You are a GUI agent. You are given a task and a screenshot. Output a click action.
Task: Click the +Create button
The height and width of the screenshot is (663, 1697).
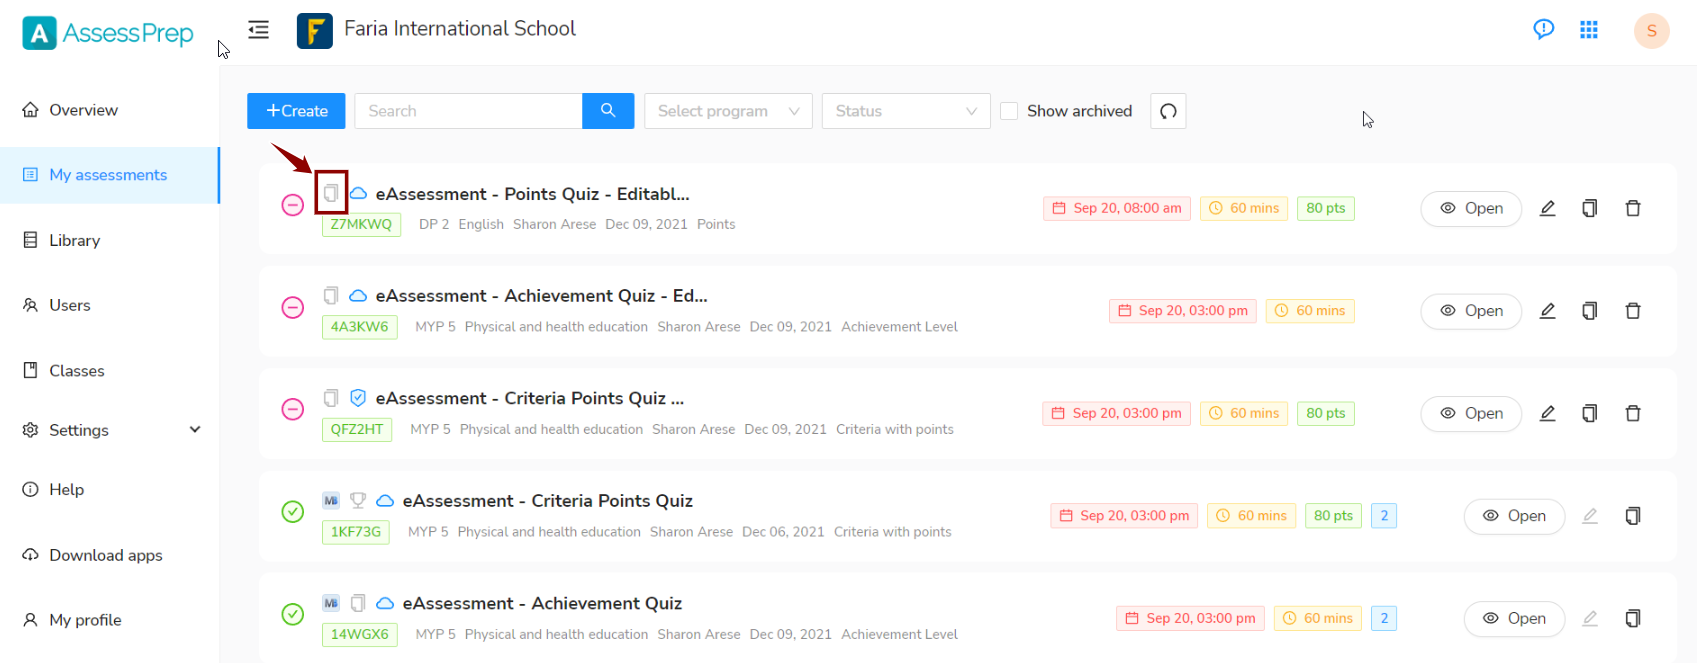(296, 111)
